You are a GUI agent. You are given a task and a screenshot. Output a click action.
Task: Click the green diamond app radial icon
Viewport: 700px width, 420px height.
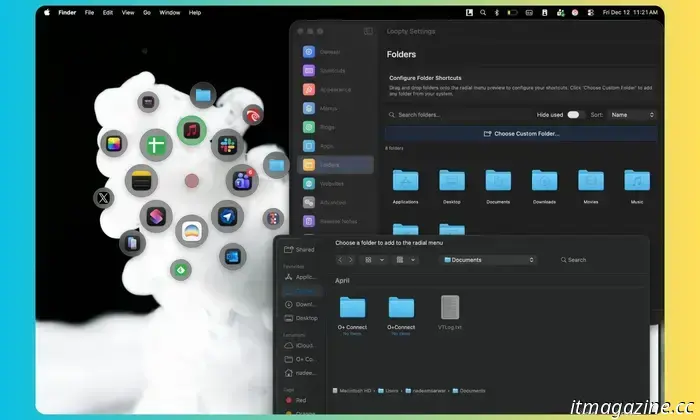181,270
